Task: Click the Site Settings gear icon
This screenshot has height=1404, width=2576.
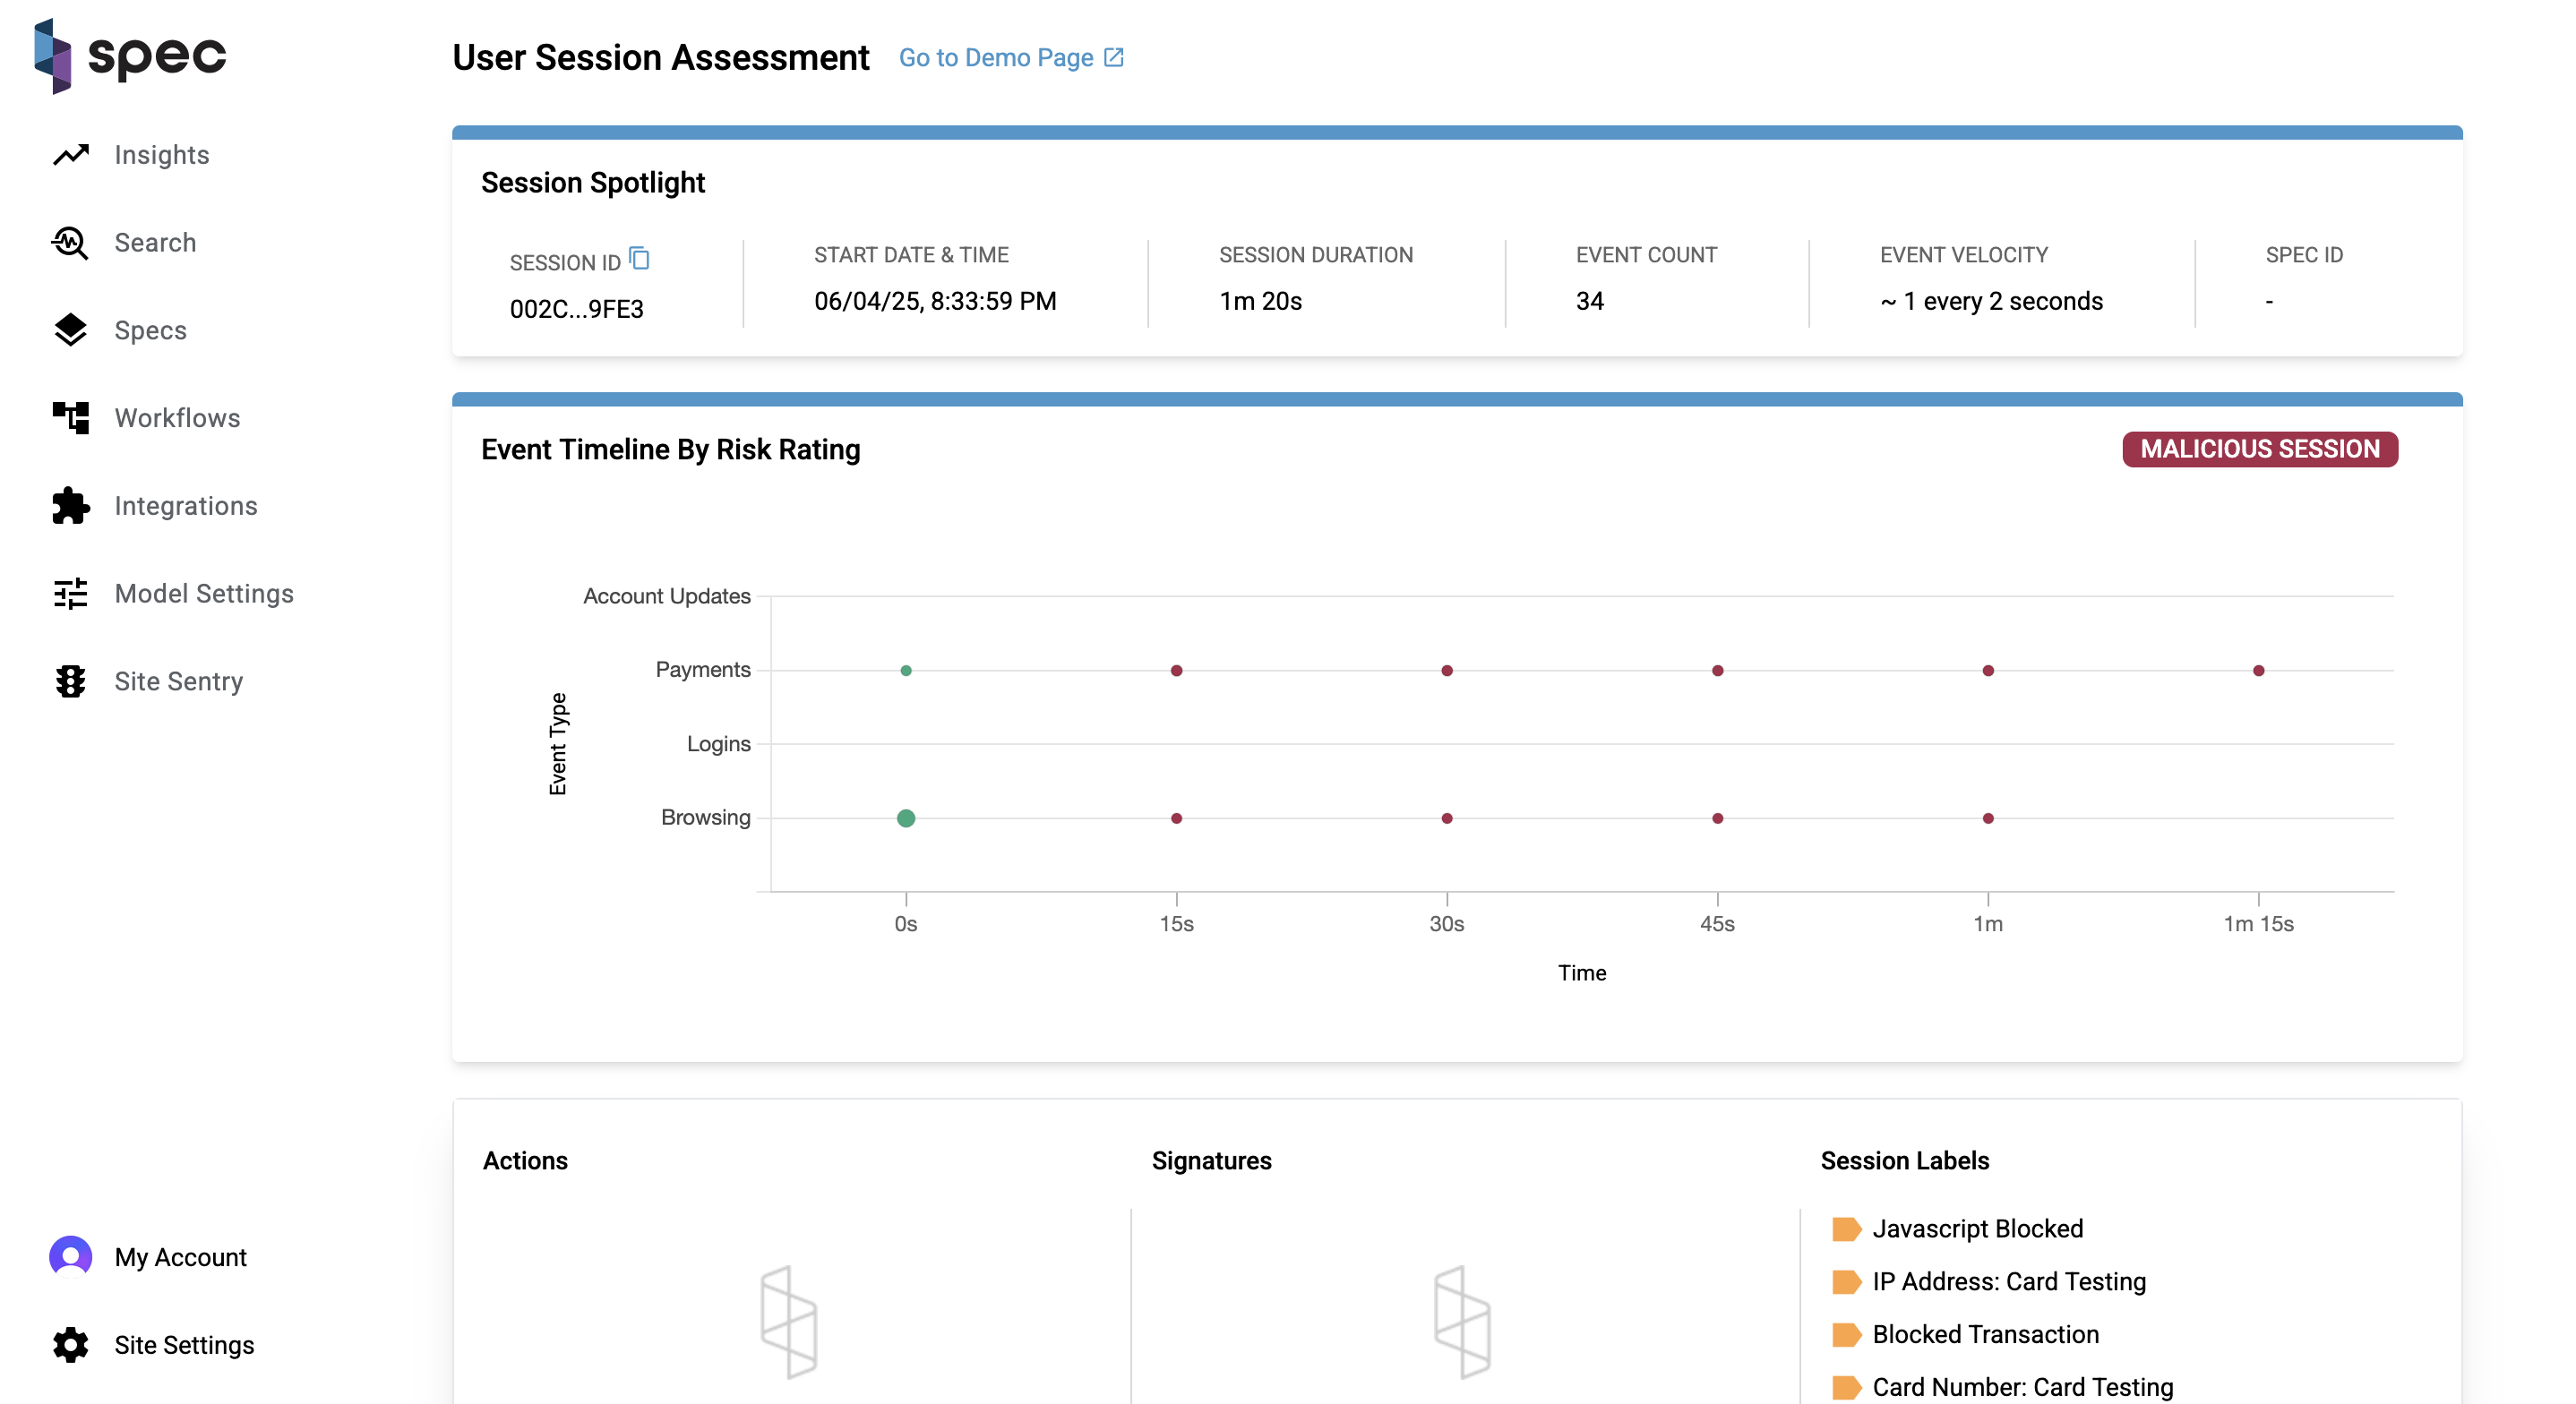Action: [x=71, y=1345]
